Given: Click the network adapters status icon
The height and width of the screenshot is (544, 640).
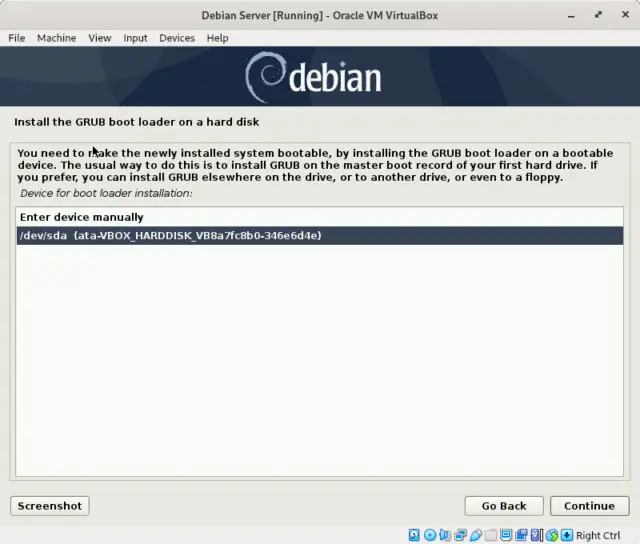Looking at the screenshot, I should point(460,535).
